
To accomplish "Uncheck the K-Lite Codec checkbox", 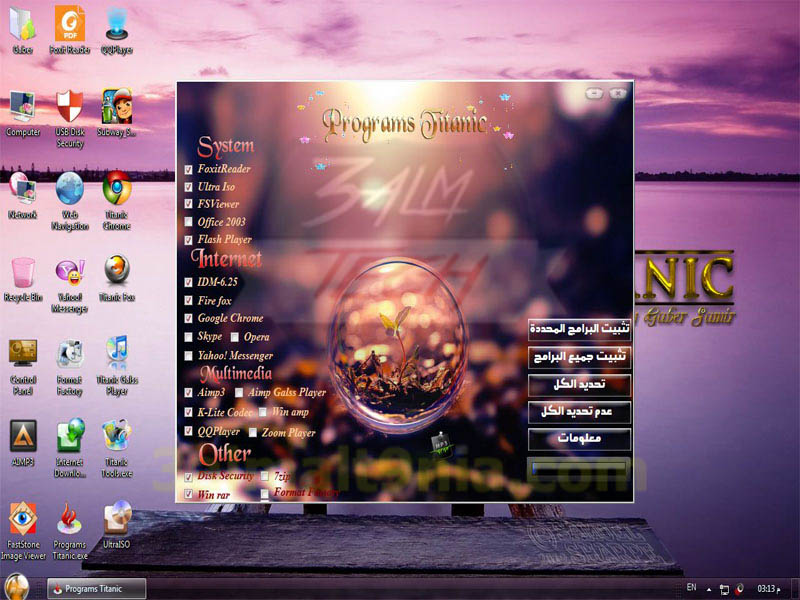I will coord(188,412).
